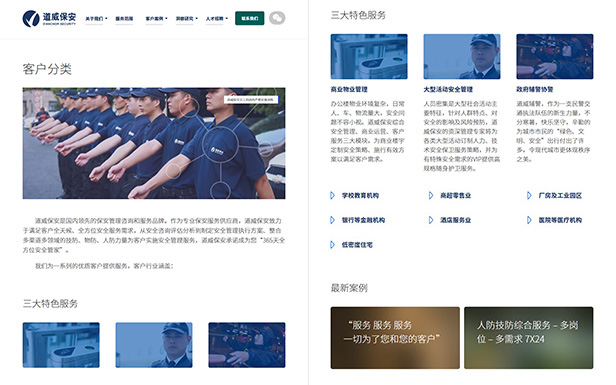The image size is (616, 385).
Task: Click the police image above 政府辅警协警
Action: pos(555,57)
